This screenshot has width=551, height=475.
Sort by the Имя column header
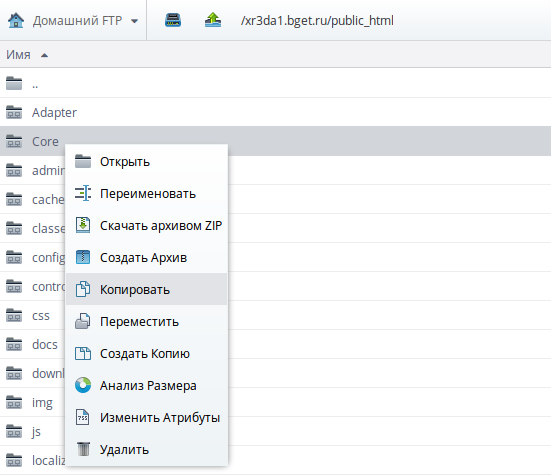[x=18, y=55]
